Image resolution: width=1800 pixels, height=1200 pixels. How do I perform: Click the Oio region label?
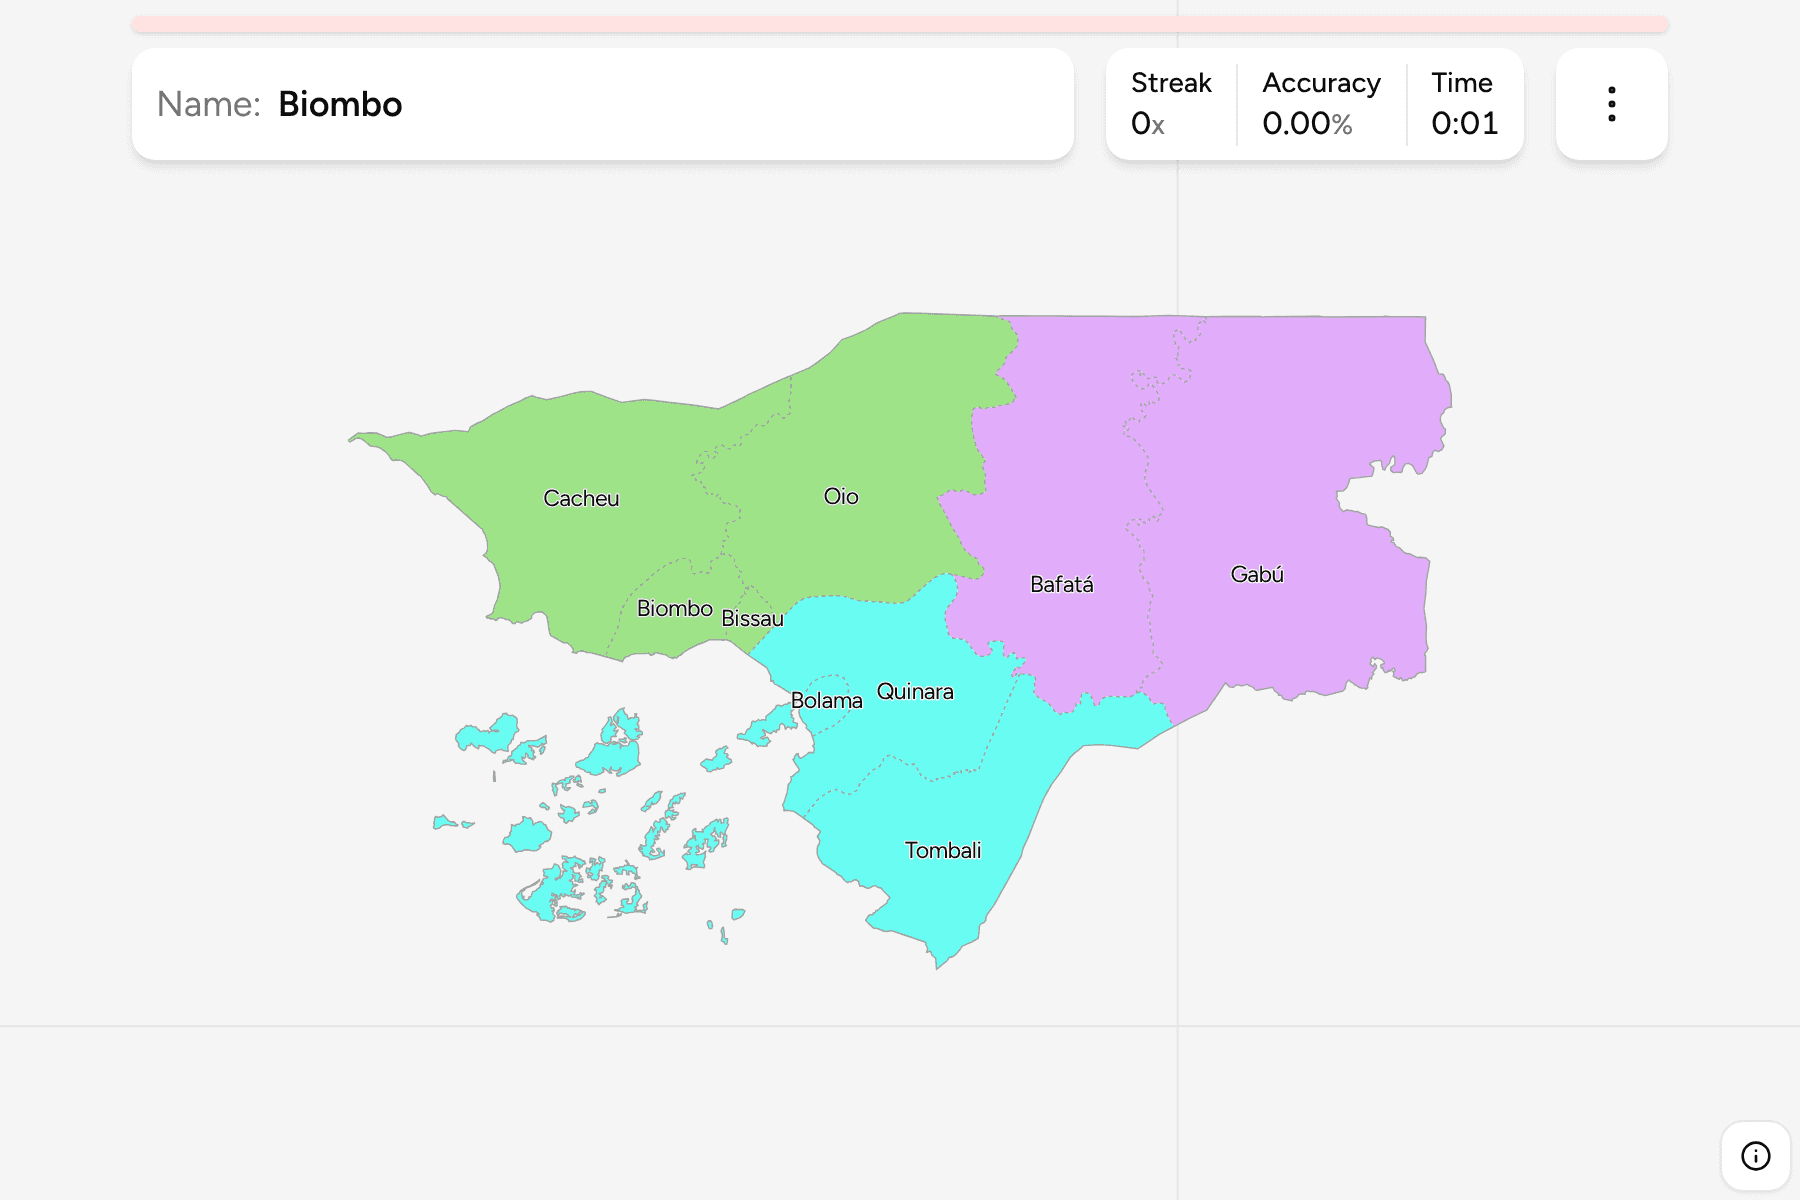point(841,496)
